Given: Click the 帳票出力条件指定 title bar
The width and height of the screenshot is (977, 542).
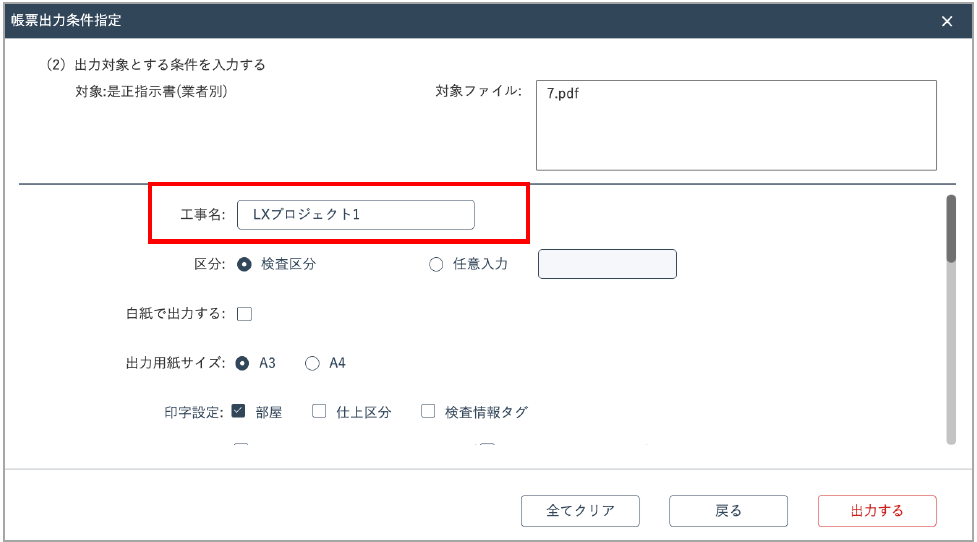Looking at the screenshot, I should tap(400, 21).
